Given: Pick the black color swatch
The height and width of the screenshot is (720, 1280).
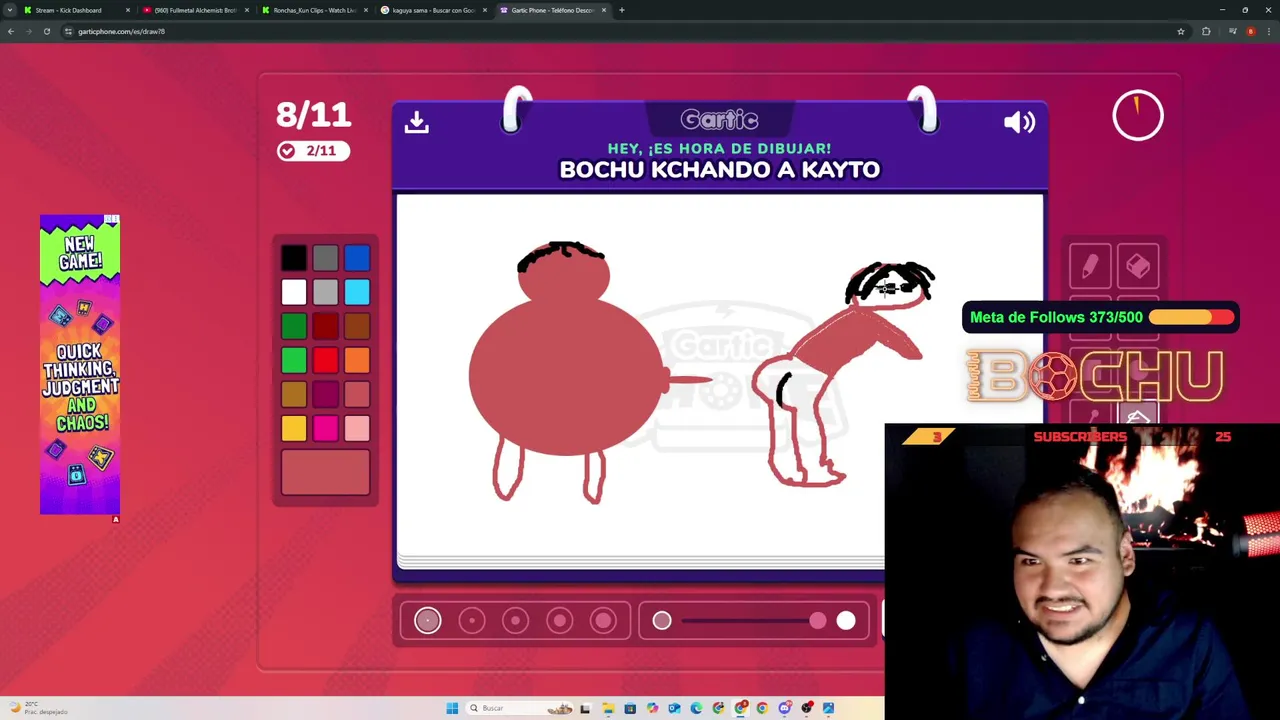Looking at the screenshot, I should 294,258.
